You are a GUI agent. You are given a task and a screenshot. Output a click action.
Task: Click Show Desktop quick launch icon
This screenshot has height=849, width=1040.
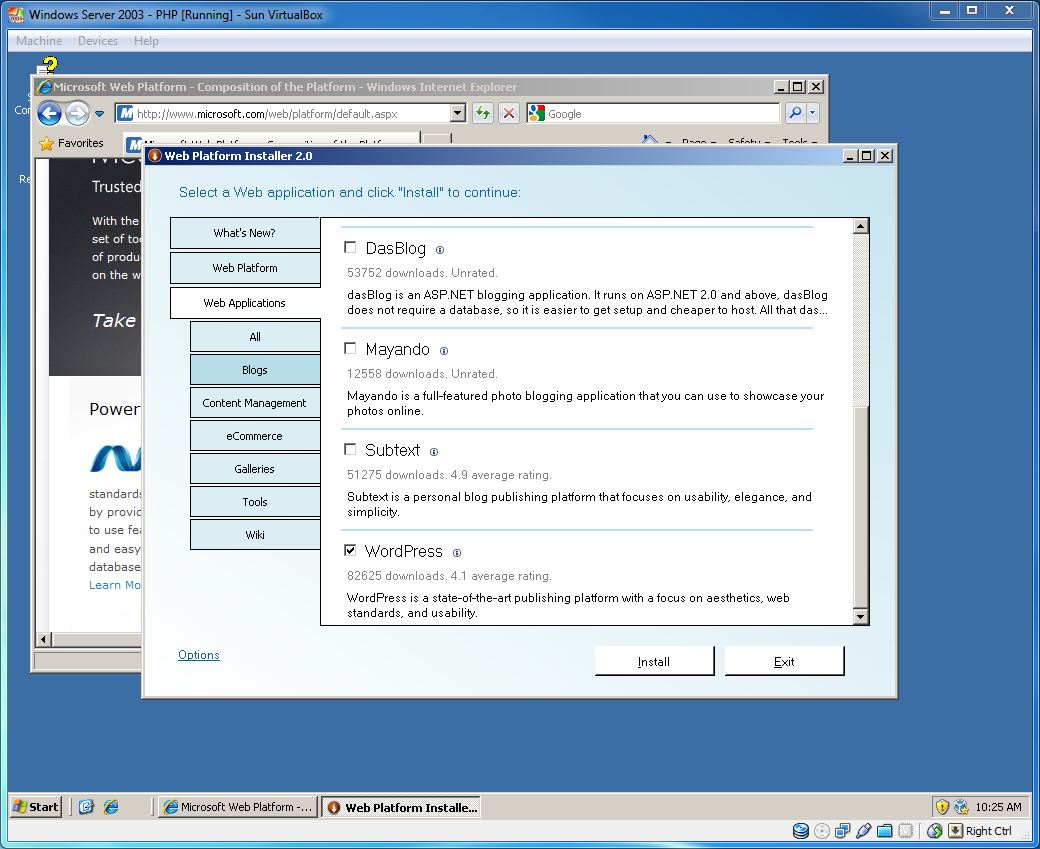click(x=86, y=807)
